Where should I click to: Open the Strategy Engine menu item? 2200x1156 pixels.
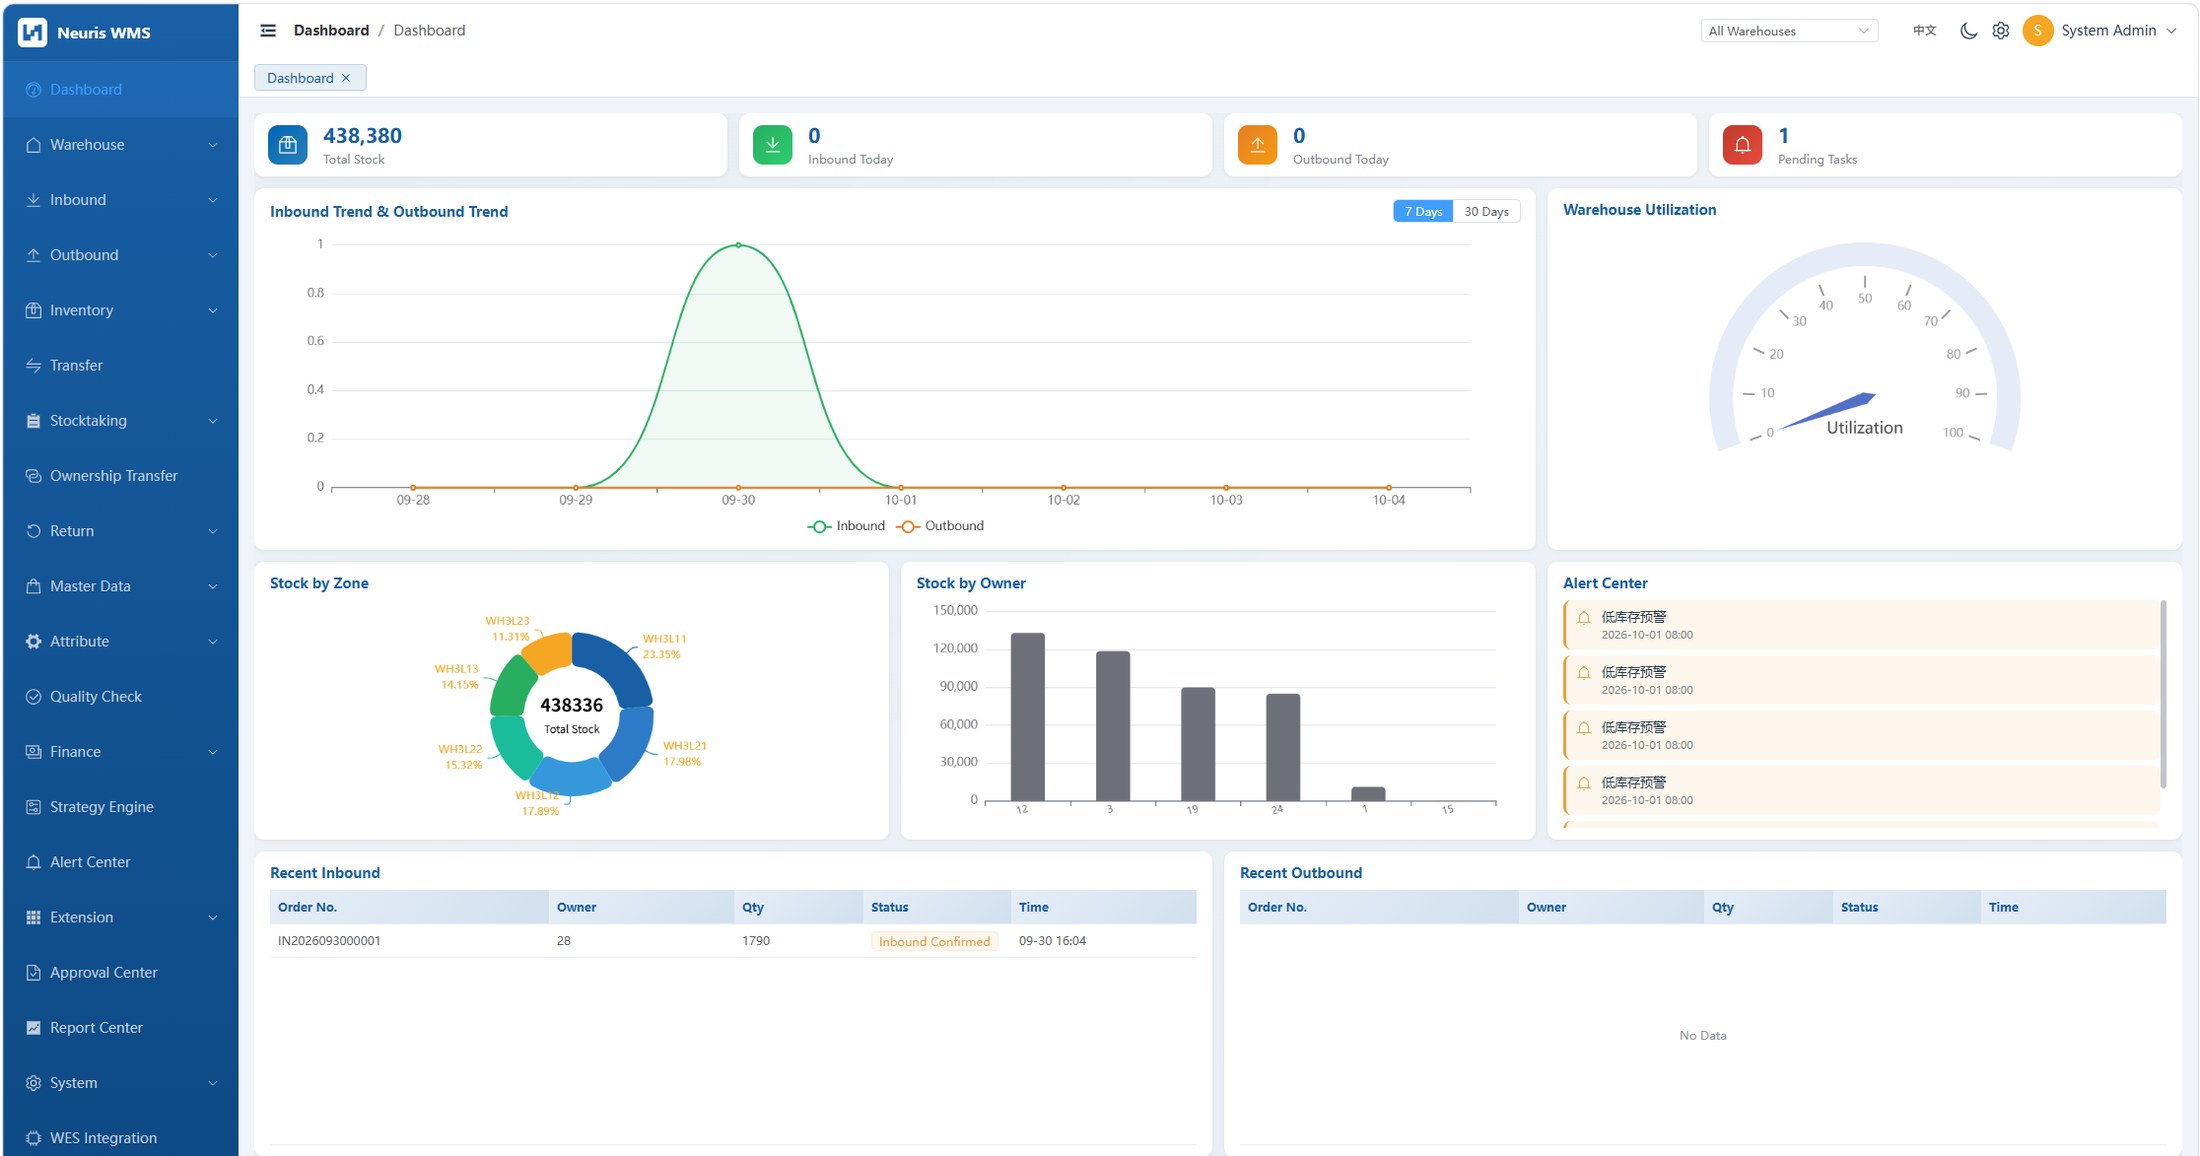point(120,807)
